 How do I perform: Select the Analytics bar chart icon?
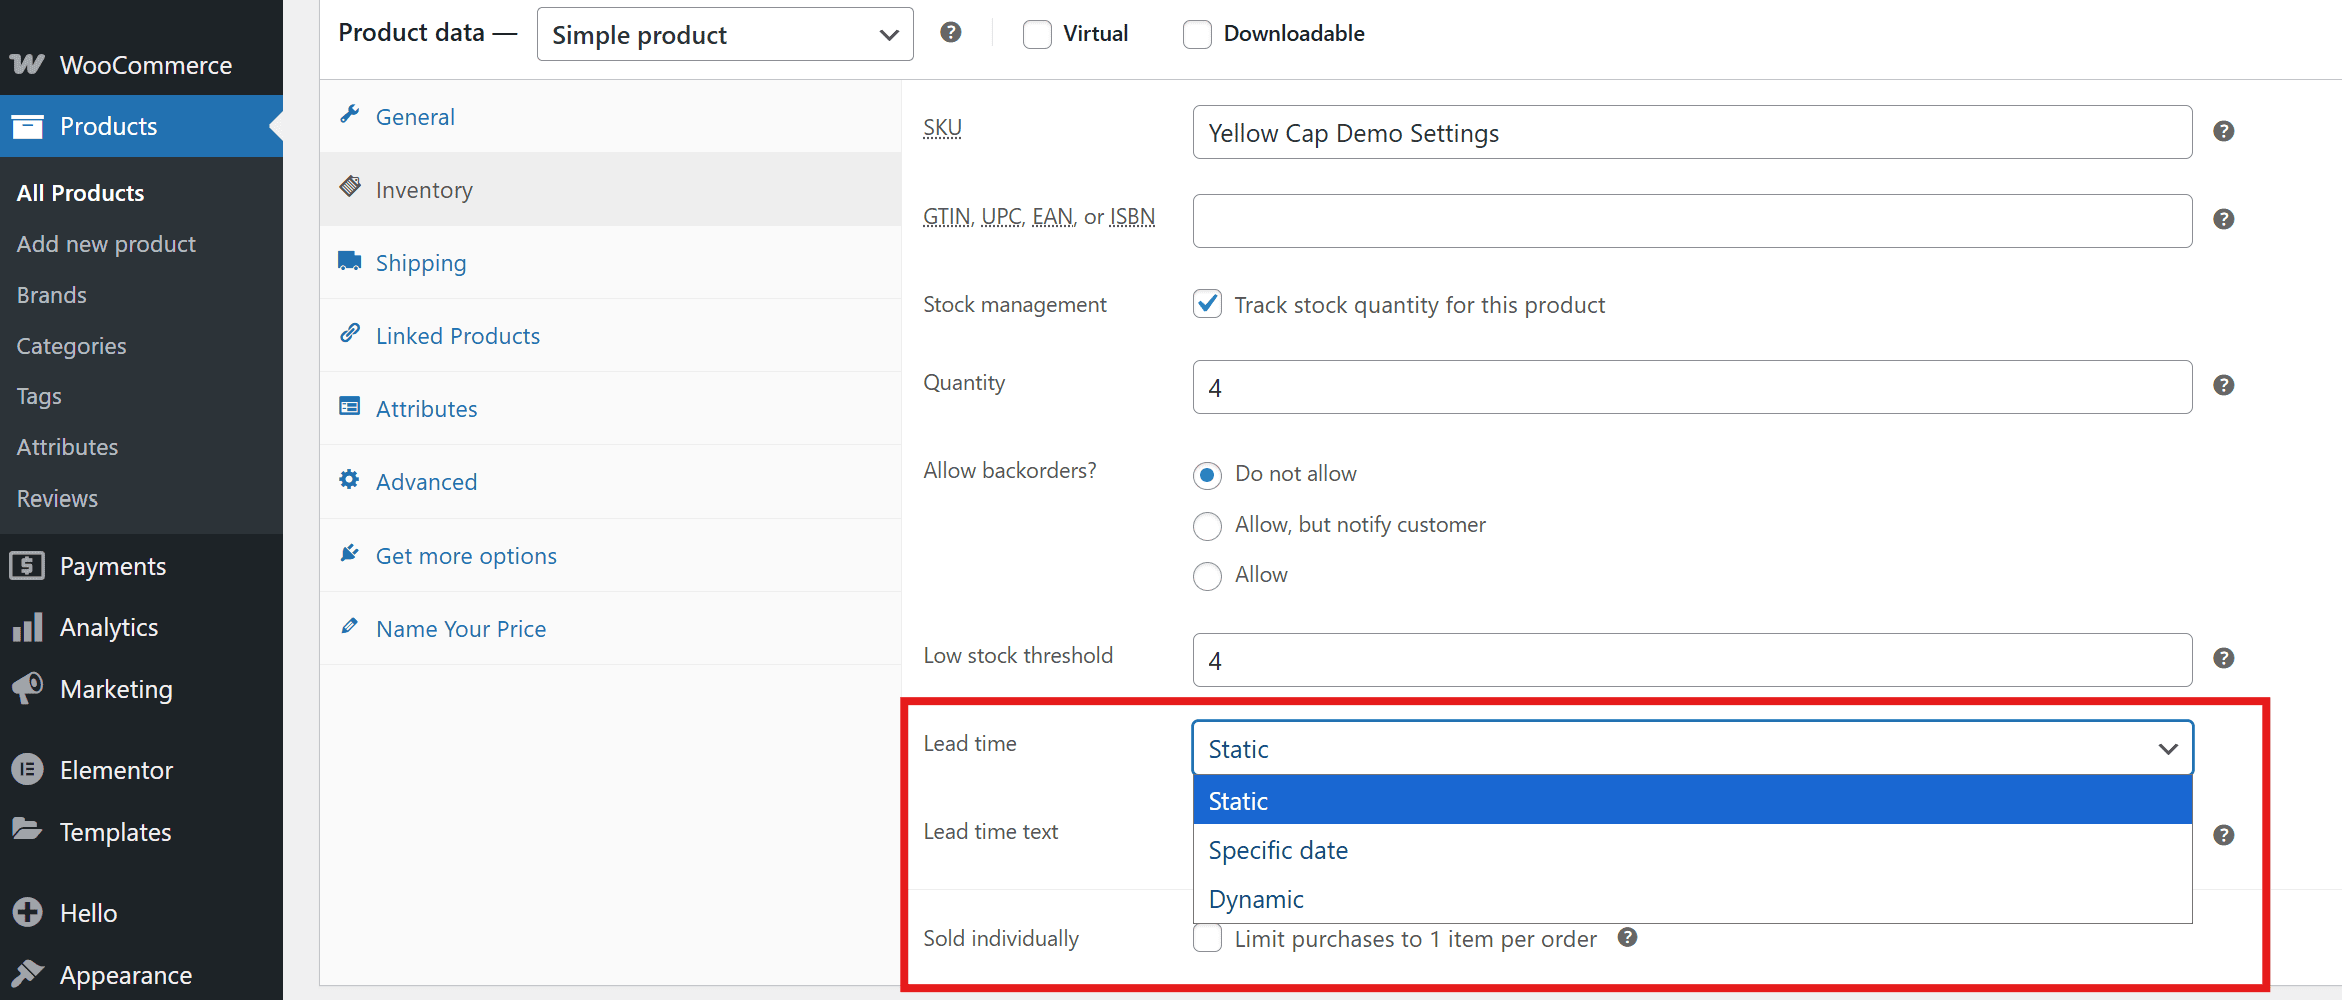point(28,626)
